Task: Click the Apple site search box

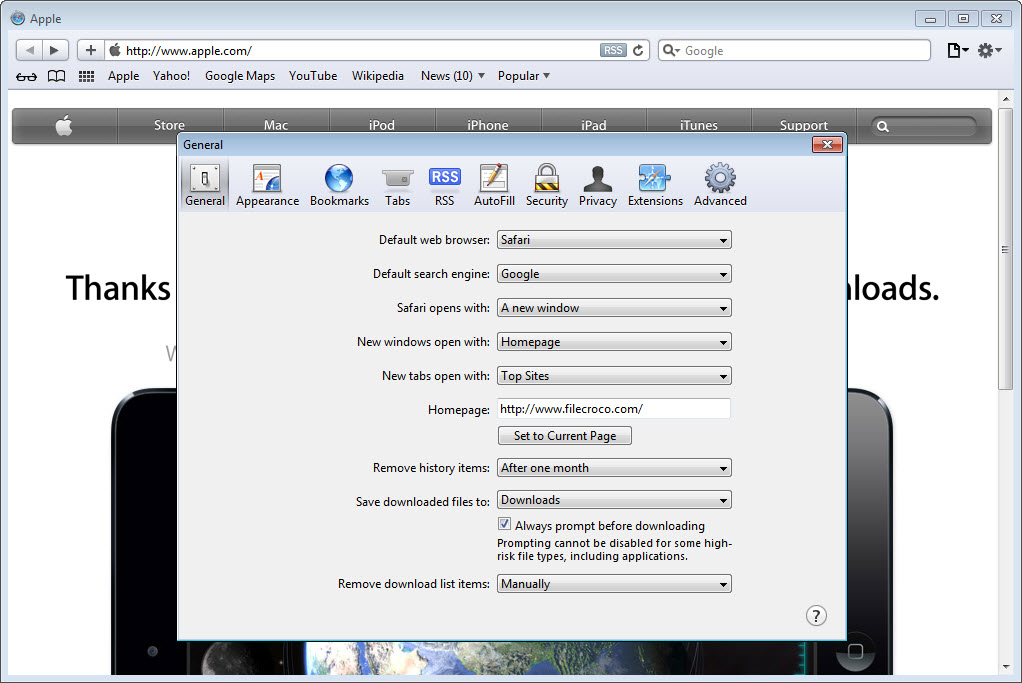Action: point(924,126)
